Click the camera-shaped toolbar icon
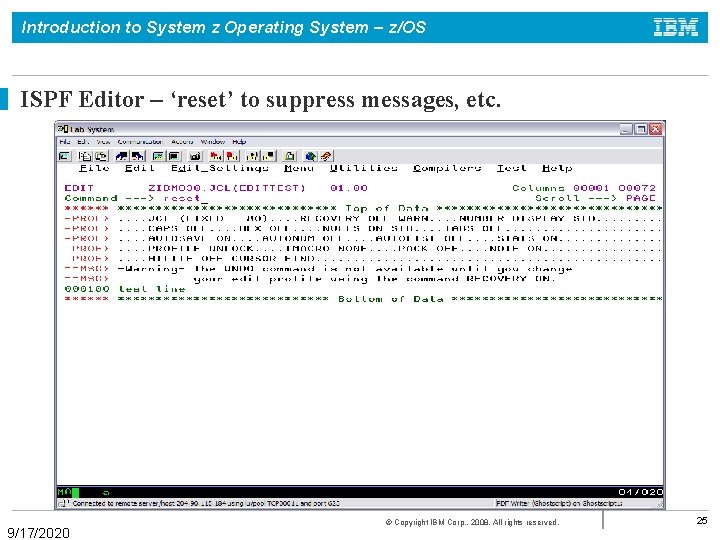Screen dimensions: 720x540 [x=195, y=156]
